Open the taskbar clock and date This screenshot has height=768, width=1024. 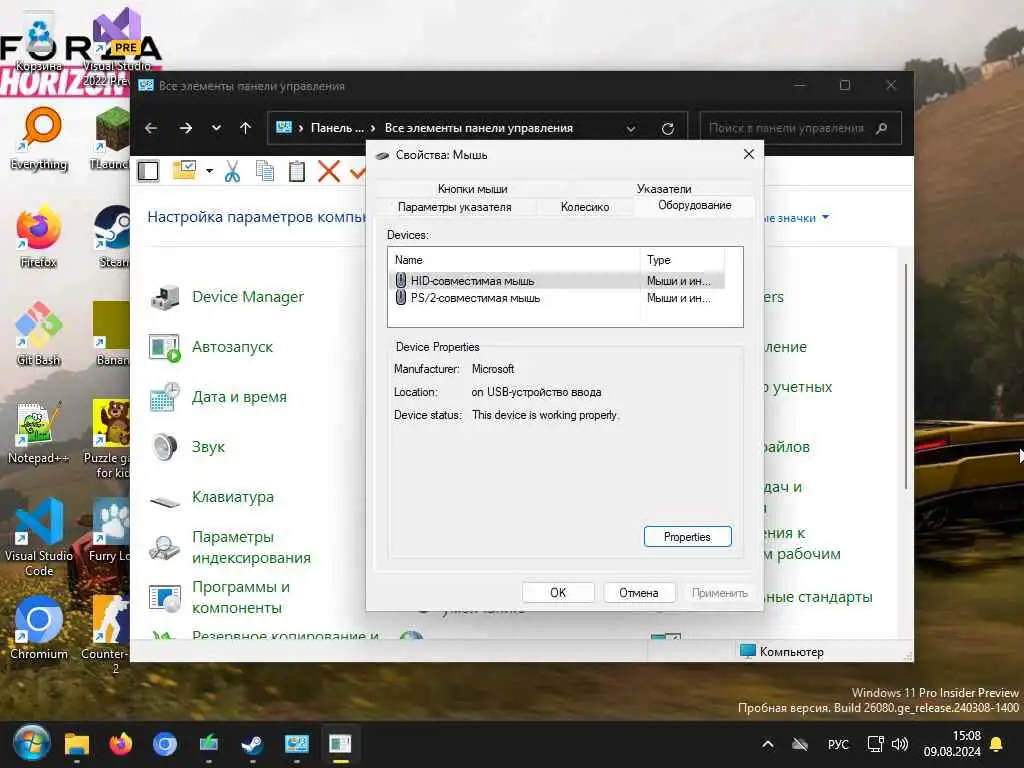pyautogui.click(x=952, y=744)
